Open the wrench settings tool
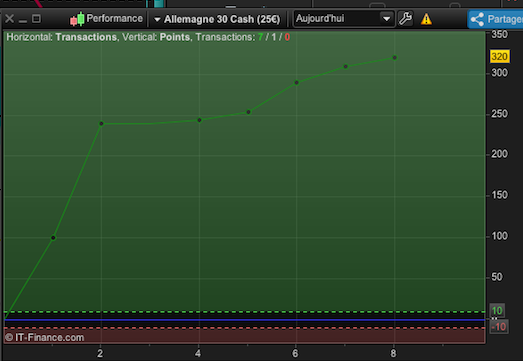Viewport: 523px width, 361px height. click(405, 19)
